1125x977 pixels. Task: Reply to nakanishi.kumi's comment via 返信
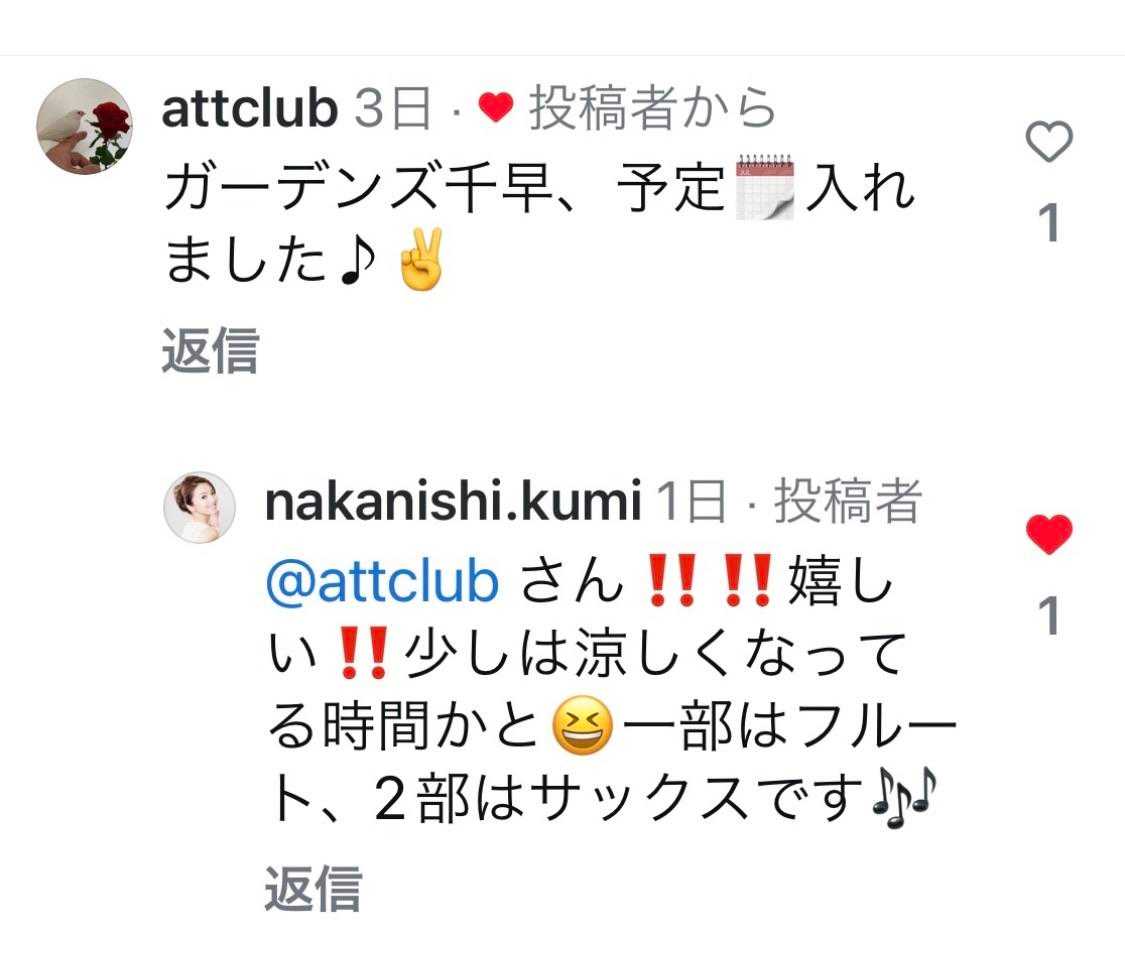(313, 888)
